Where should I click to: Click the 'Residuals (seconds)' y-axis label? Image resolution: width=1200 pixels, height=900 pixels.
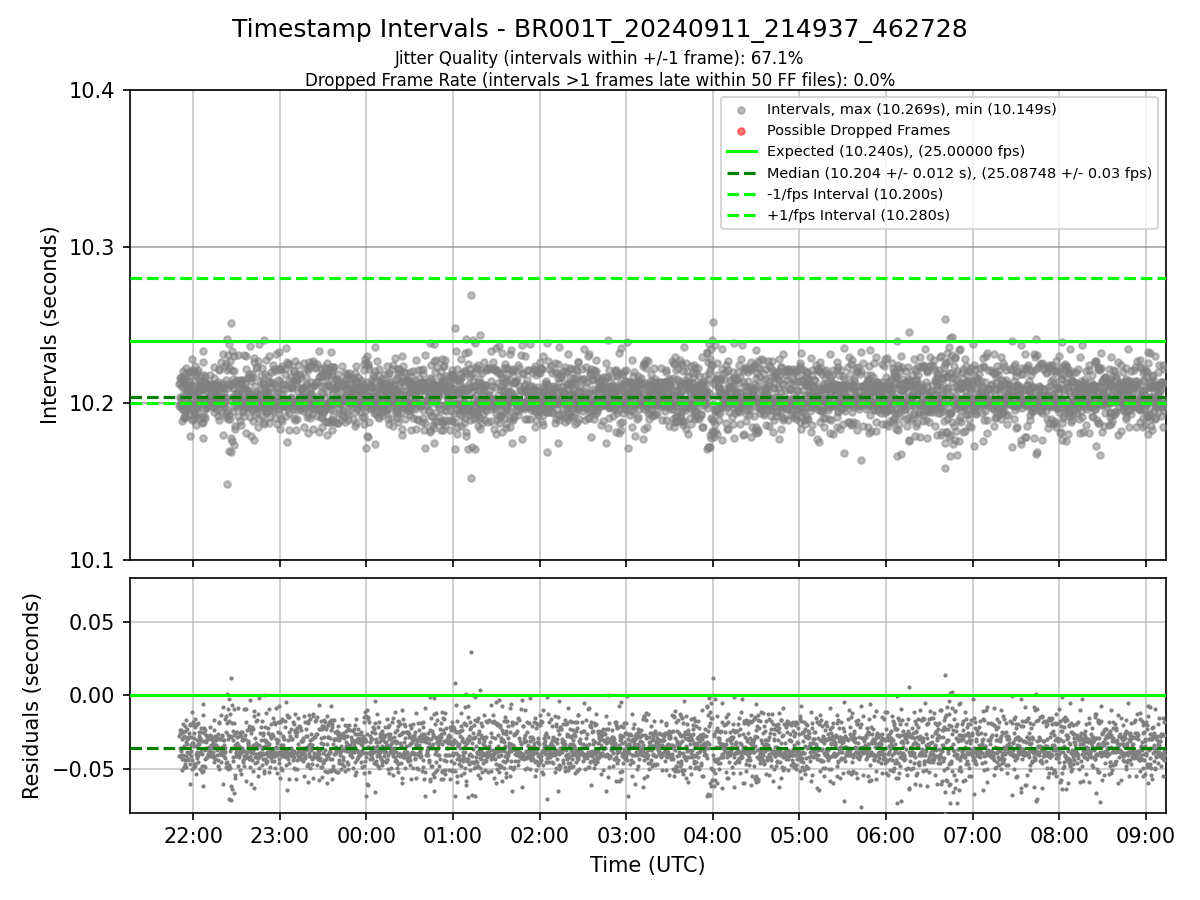click(x=31, y=696)
